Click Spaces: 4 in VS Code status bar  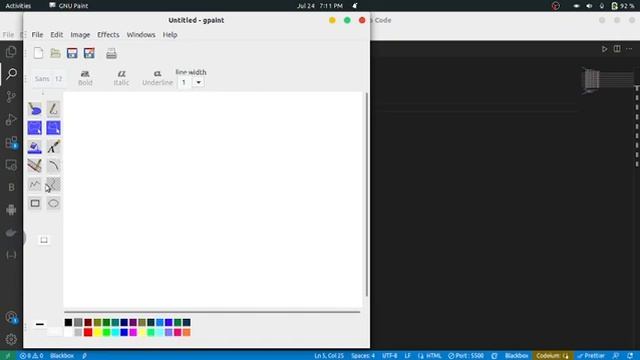(363, 356)
